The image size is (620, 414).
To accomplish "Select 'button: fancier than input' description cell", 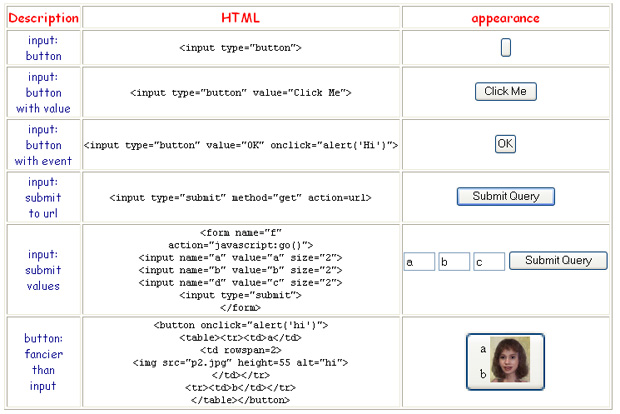I will [43, 362].
